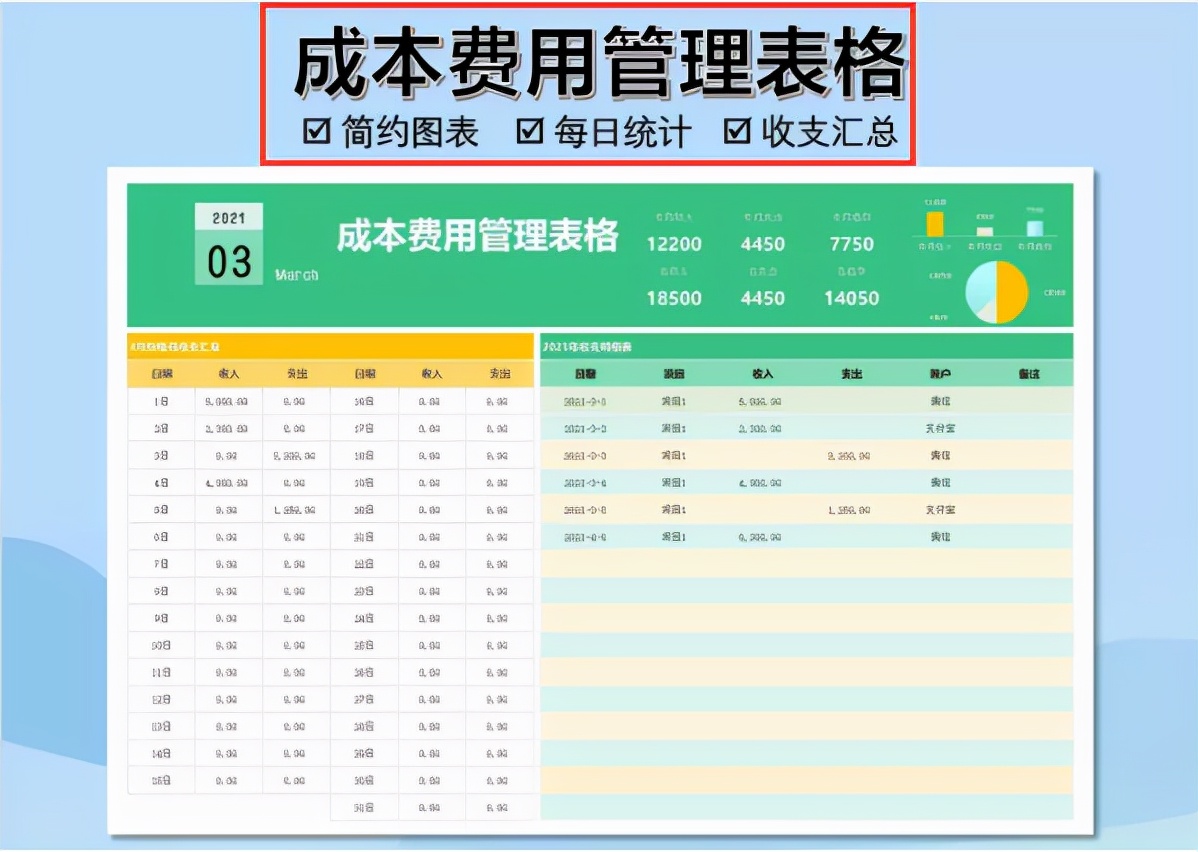1198x852 pixels.
Task: Expand the 日期 column header filter
Action: tap(584, 372)
